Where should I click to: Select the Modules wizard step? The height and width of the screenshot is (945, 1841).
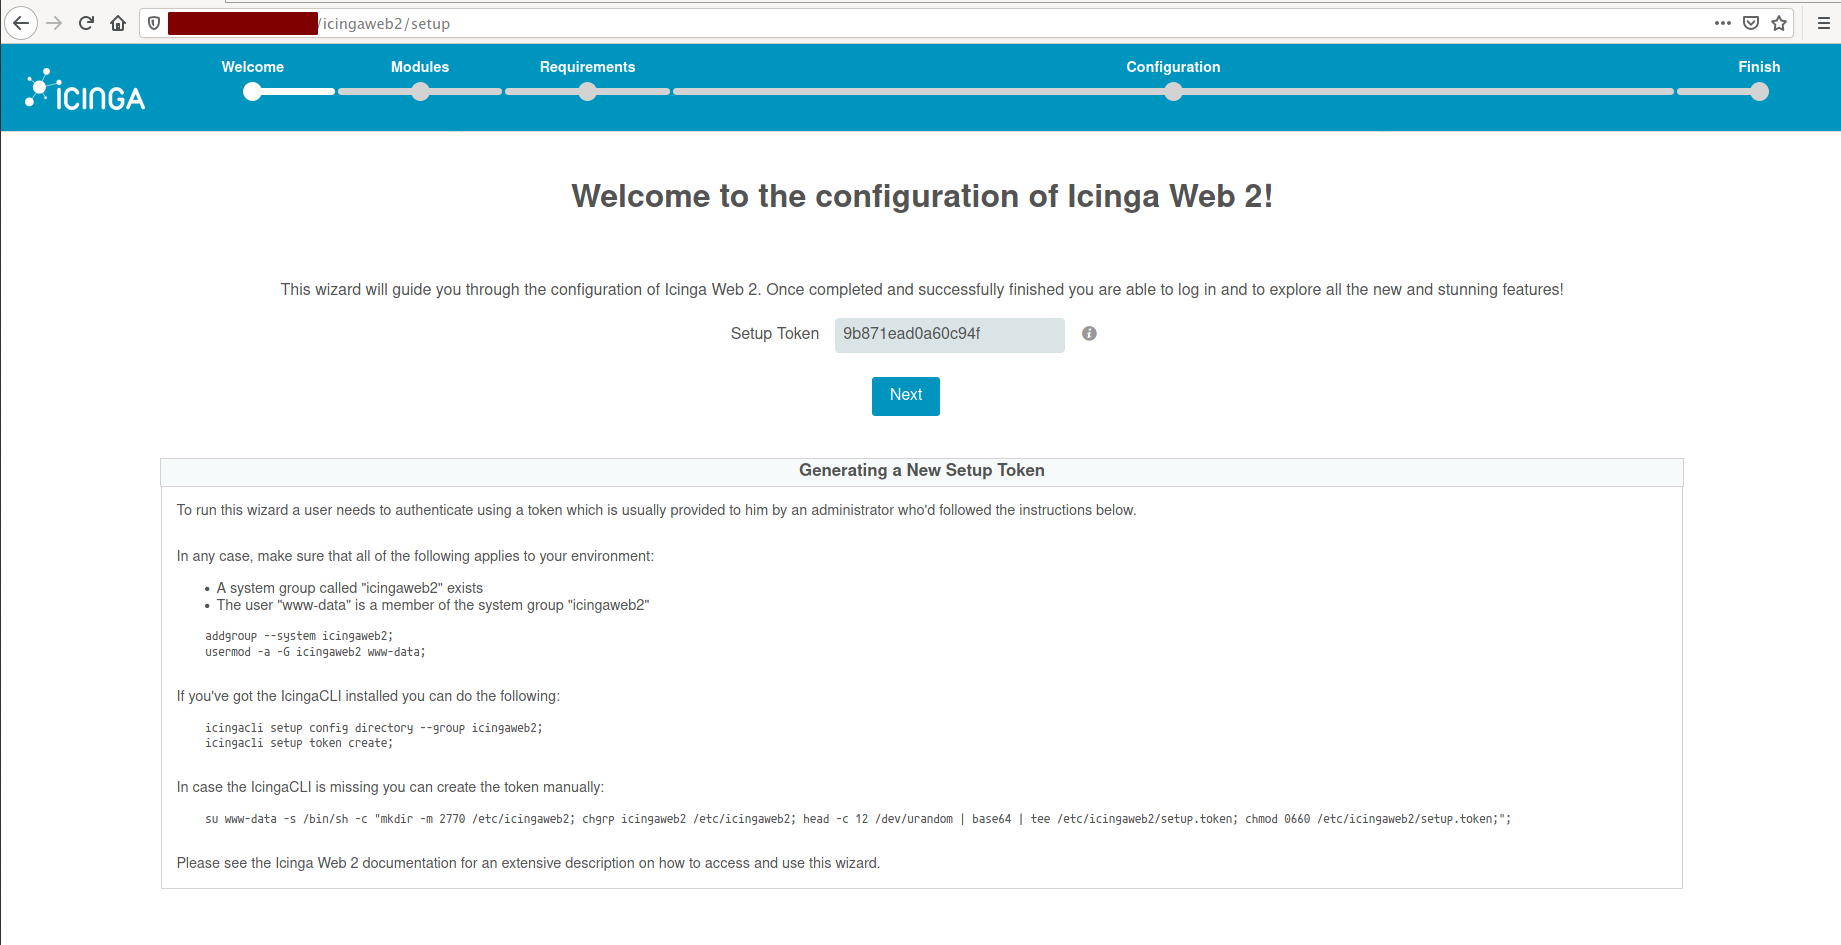[x=420, y=67]
